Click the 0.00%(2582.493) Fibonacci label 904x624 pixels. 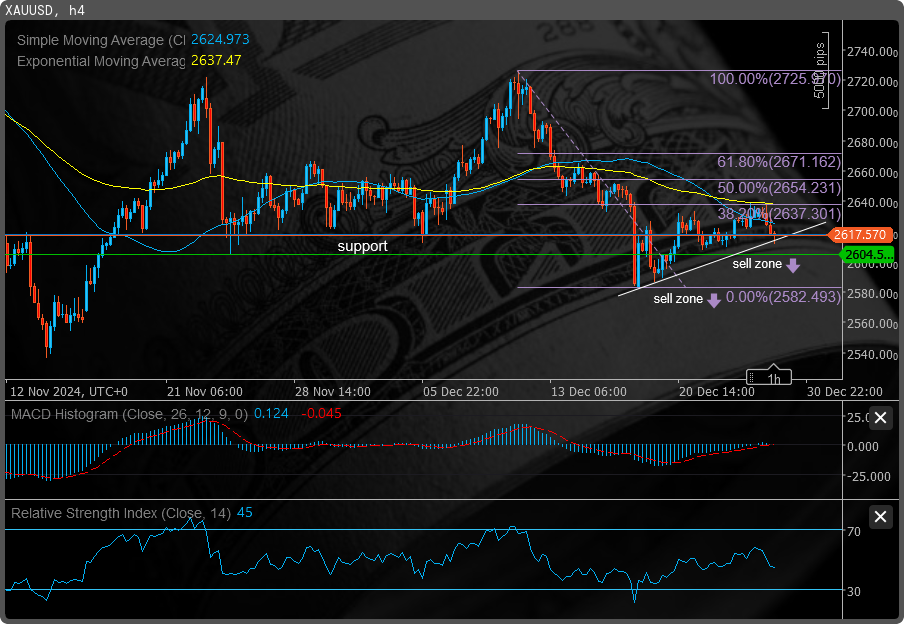tap(783, 297)
